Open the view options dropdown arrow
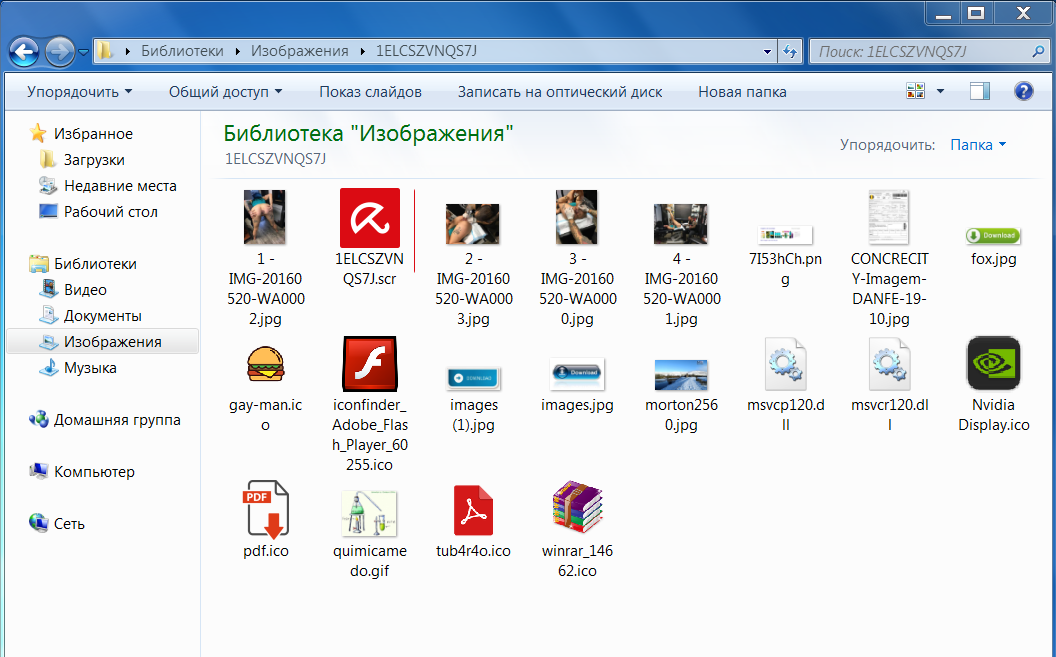 [940, 91]
